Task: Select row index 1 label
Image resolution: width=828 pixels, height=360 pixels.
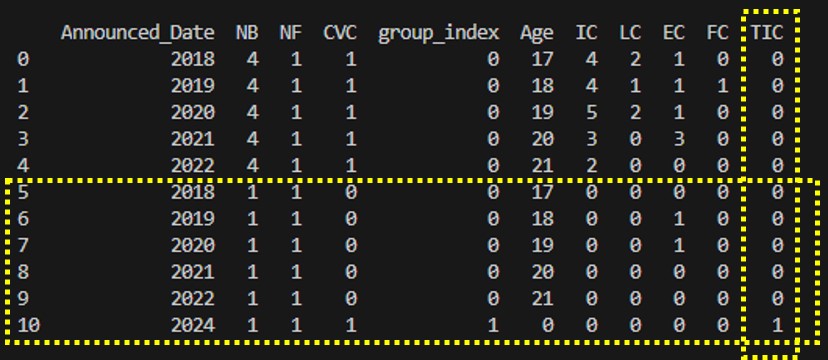Action: coord(23,86)
